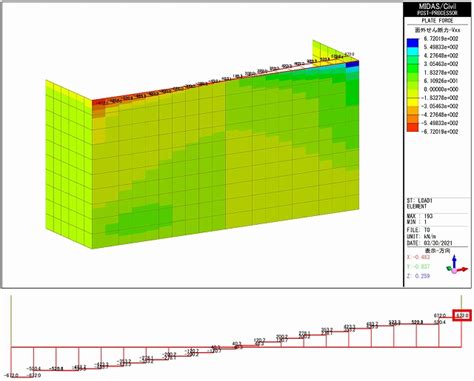Viewport: 474px width, 381px height.
Task: Click the blue Z: 0.259 value
Action: pyautogui.click(x=418, y=276)
